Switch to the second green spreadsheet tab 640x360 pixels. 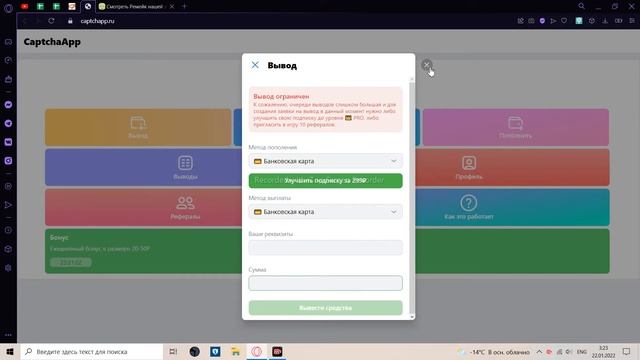[x=56, y=6]
